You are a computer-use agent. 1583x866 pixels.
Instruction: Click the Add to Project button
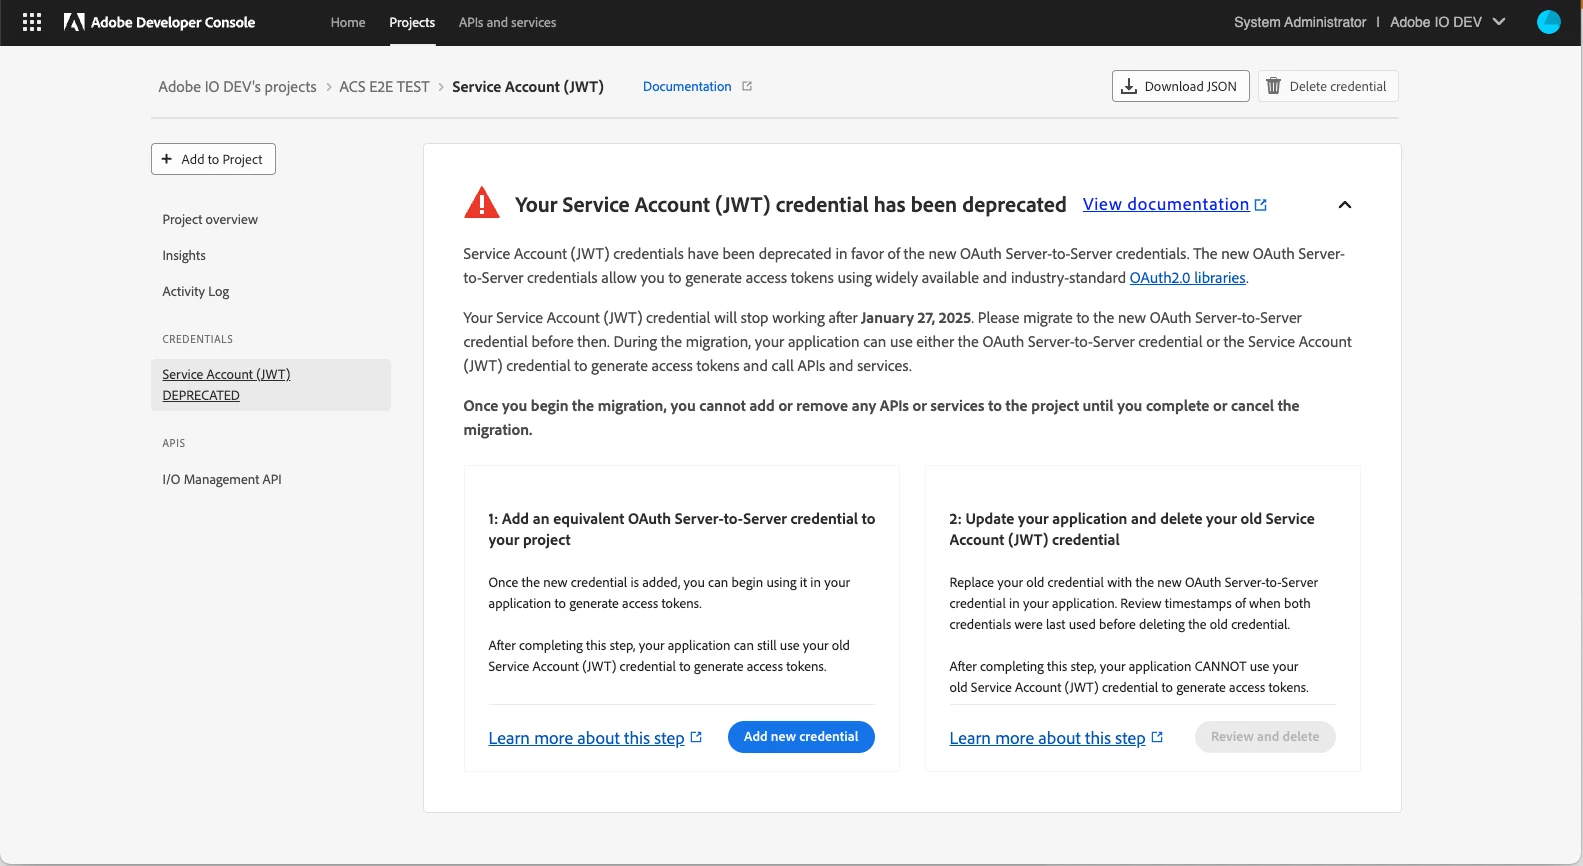click(x=213, y=159)
